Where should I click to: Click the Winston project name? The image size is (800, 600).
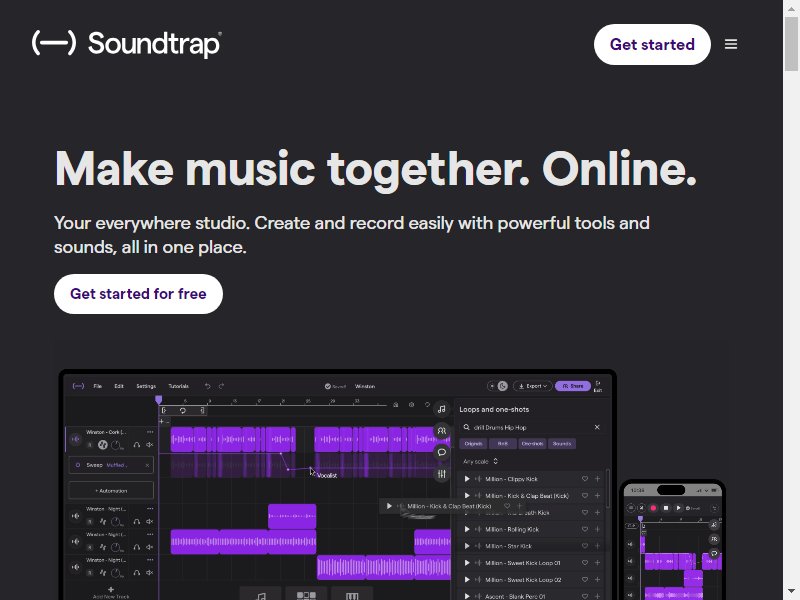click(365, 386)
